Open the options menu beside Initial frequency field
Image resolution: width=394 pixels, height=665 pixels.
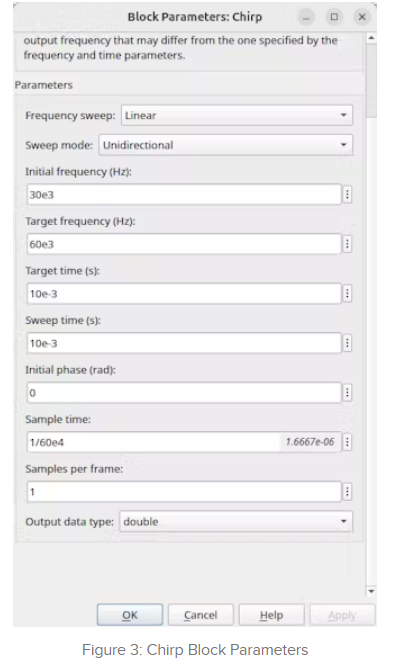click(347, 195)
